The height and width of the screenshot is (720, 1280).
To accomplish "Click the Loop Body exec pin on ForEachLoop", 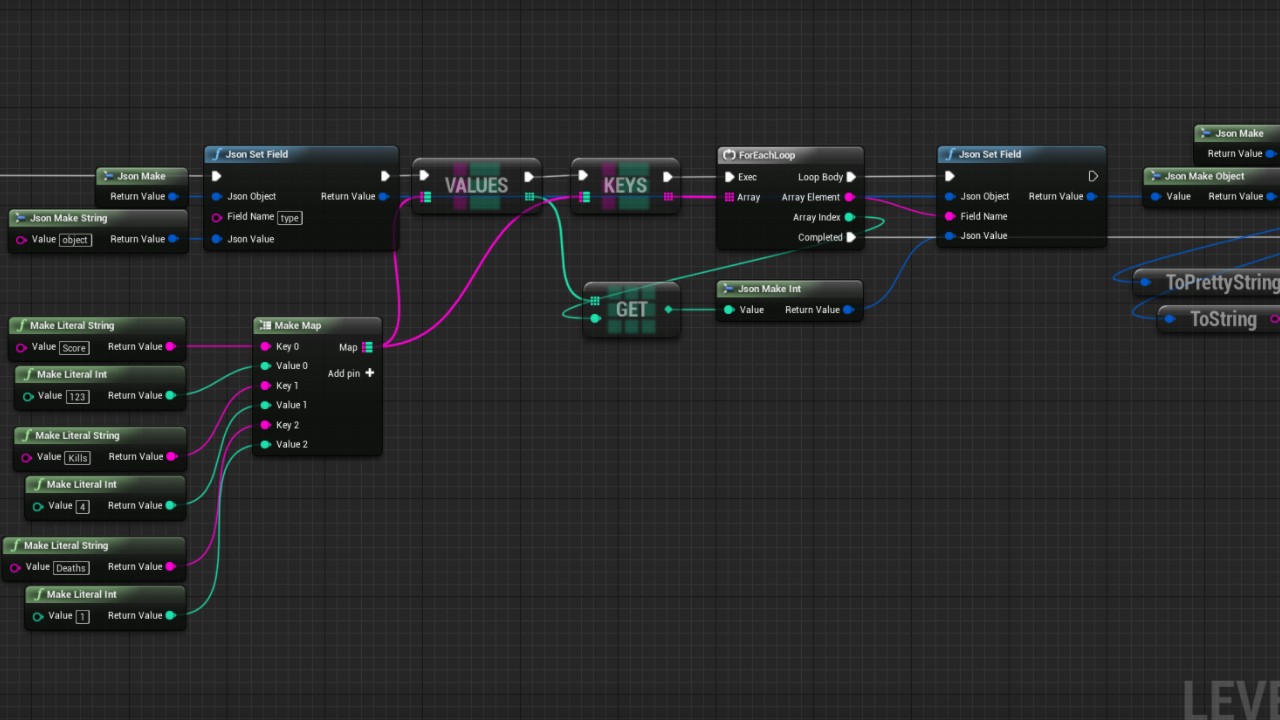I will click(851, 177).
